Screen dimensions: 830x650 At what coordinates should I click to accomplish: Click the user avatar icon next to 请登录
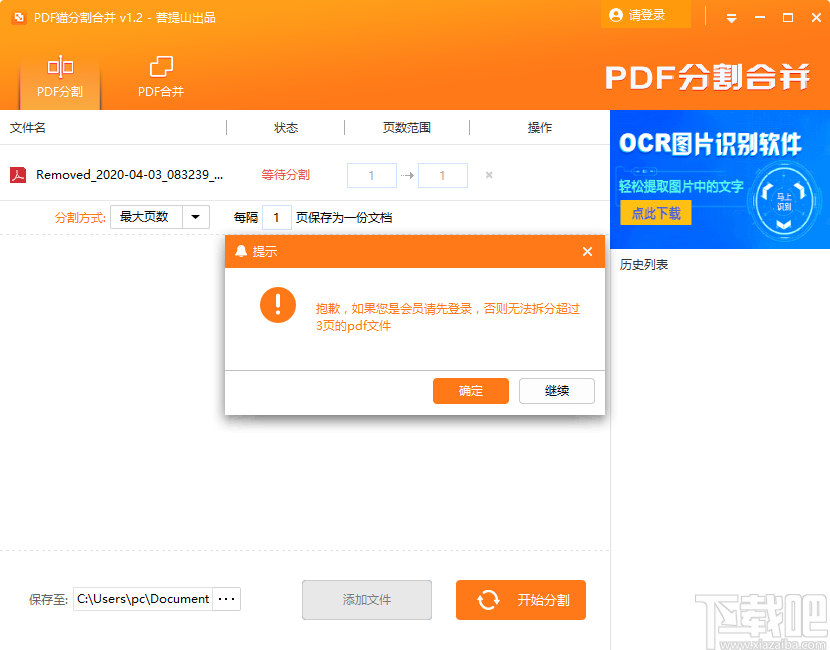616,15
